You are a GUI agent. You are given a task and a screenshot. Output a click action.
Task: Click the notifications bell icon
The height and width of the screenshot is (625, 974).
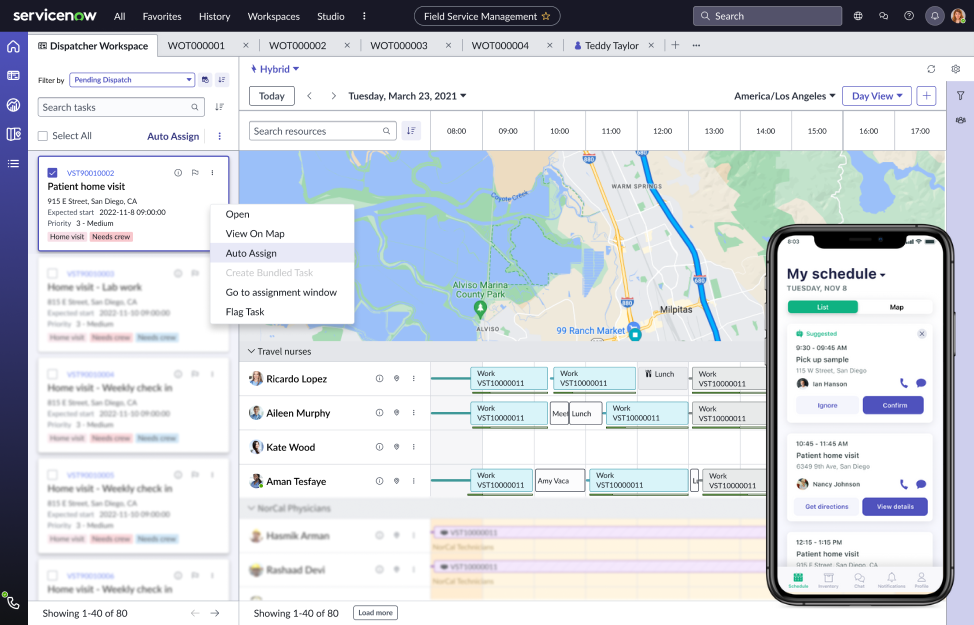[x=934, y=16]
